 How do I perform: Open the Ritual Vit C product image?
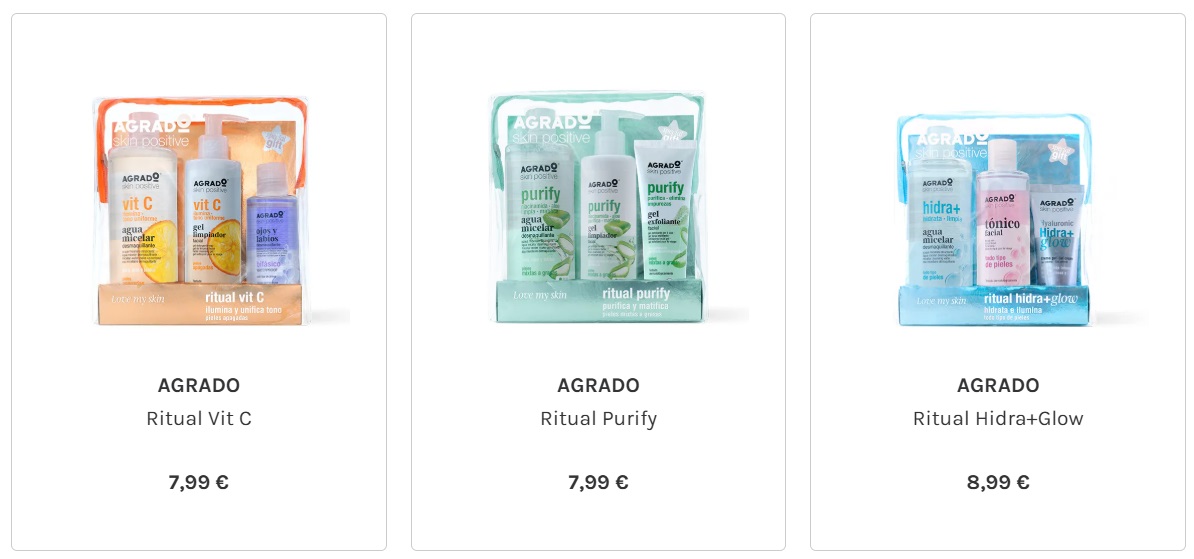coord(199,209)
